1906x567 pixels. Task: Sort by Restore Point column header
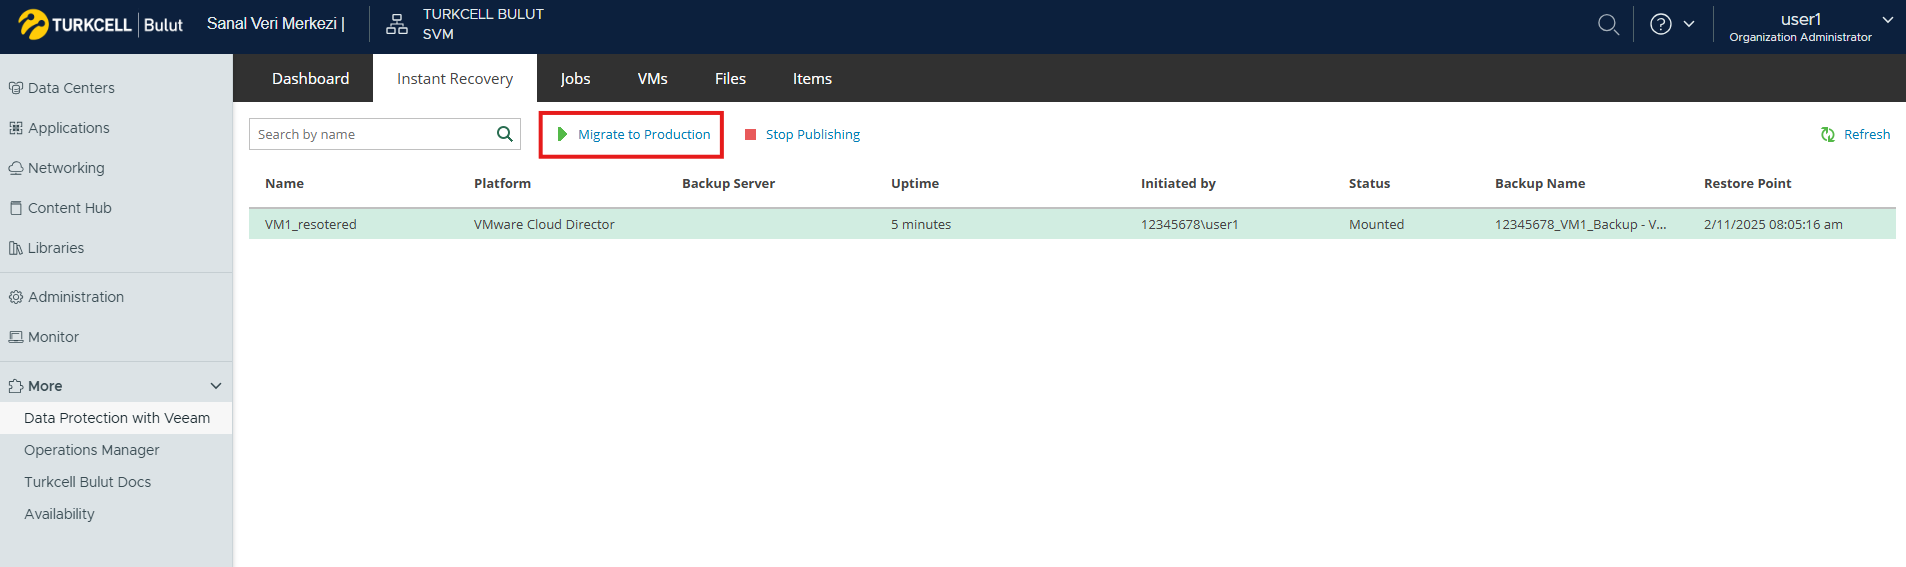pos(1747,183)
